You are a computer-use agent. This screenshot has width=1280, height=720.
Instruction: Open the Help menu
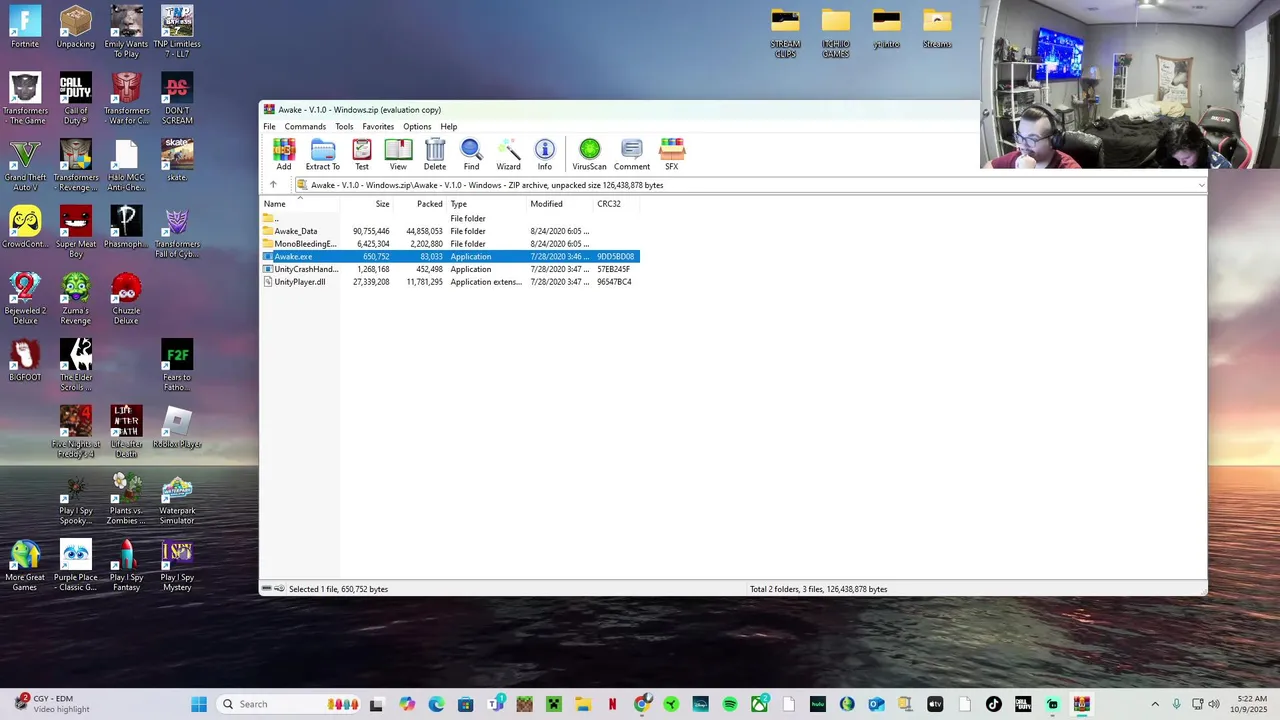click(449, 127)
